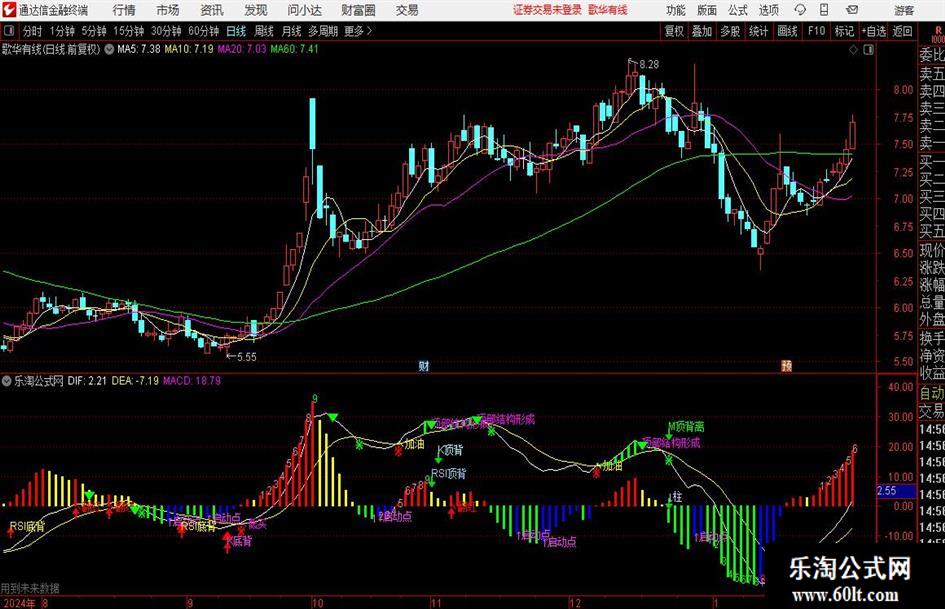Open the 乐淘公式网 indicator dropdown circle
Screen dimensions: 945x609
(x=7, y=381)
